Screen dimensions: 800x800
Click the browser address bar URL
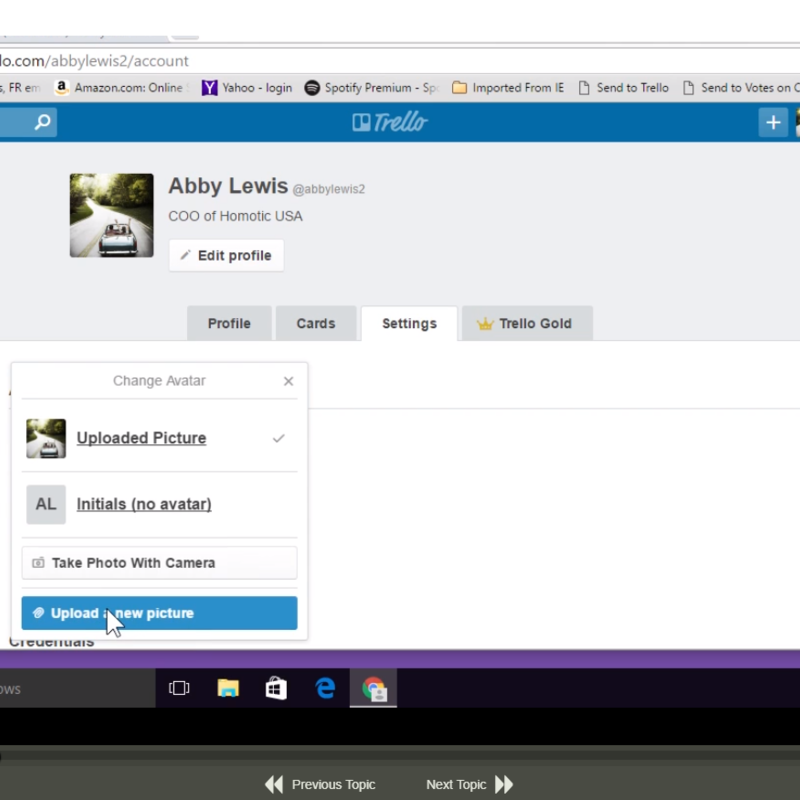[94, 61]
